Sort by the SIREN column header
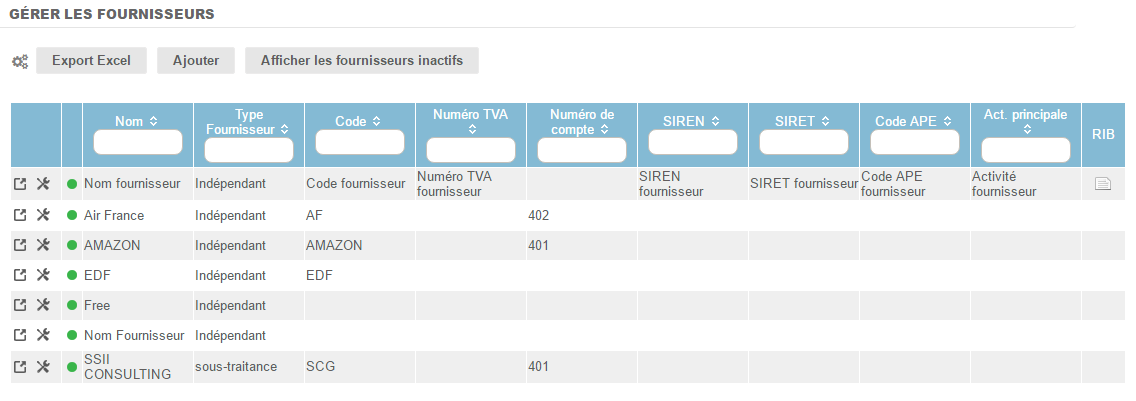The height and width of the screenshot is (401, 1136). (691, 121)
